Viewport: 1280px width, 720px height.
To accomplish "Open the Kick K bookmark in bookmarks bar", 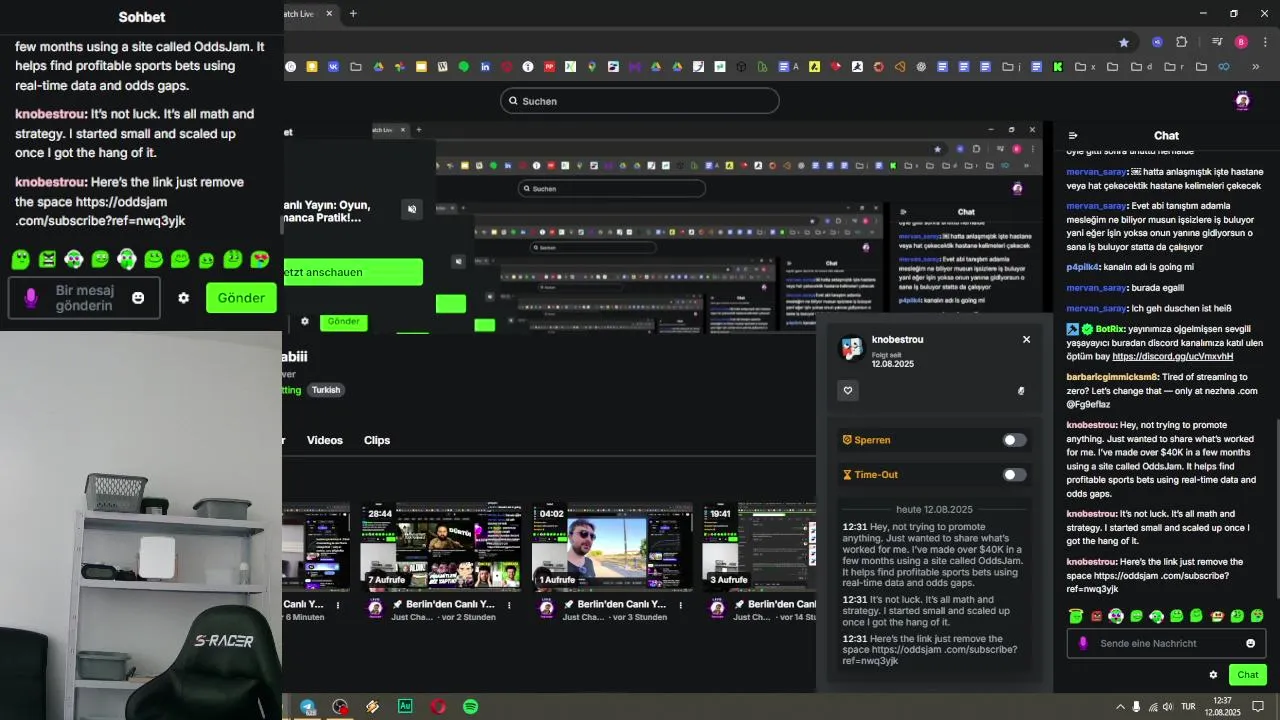I will [1057, 67].
